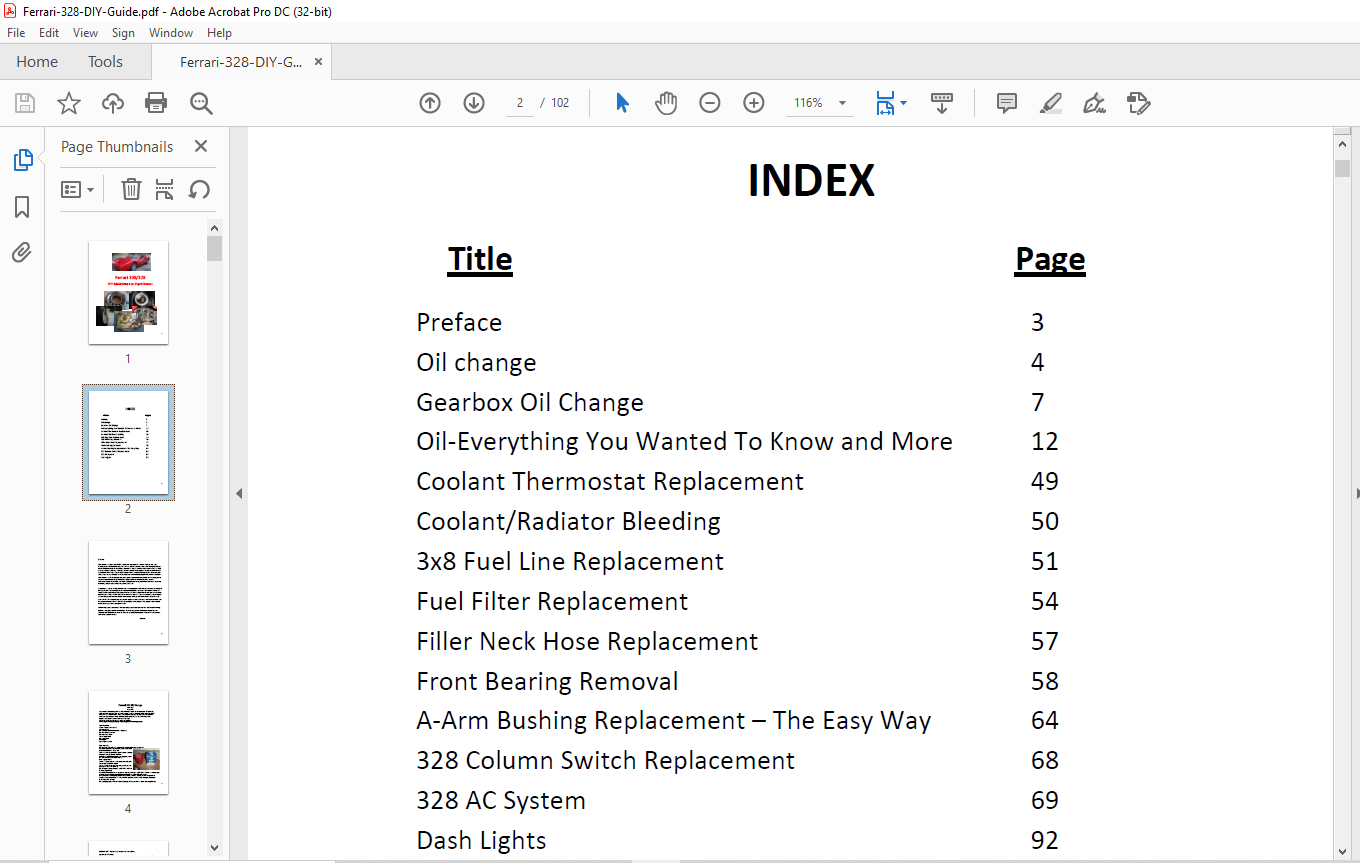Image resolution: width=1360 pixels, height=863 pixels.
Task: Open the Help menu
Action: (219, 33)
